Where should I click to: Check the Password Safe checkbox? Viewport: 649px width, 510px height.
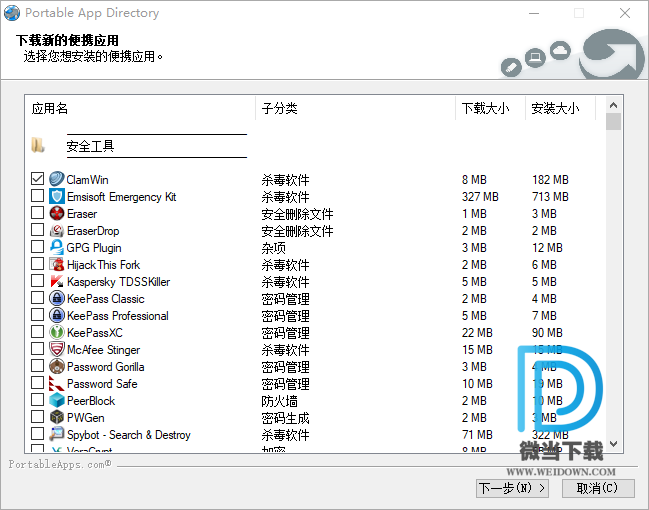click(x=37, y=382)
